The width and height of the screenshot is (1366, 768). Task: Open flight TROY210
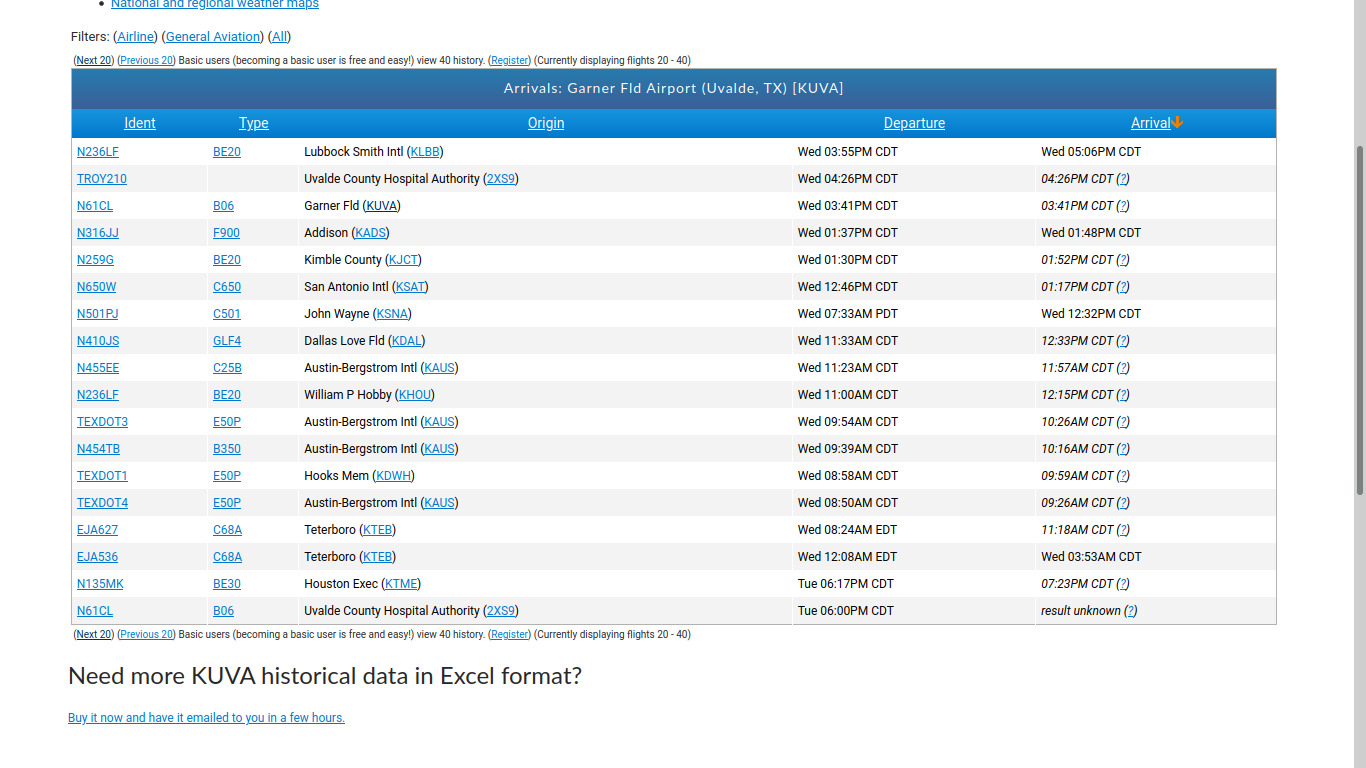[102, 179]
